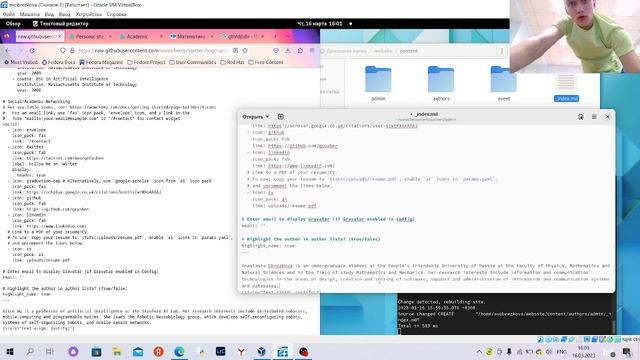Open VirtualBox Устройства menu
Screen dimensions: 640x360
coord(89,14)
